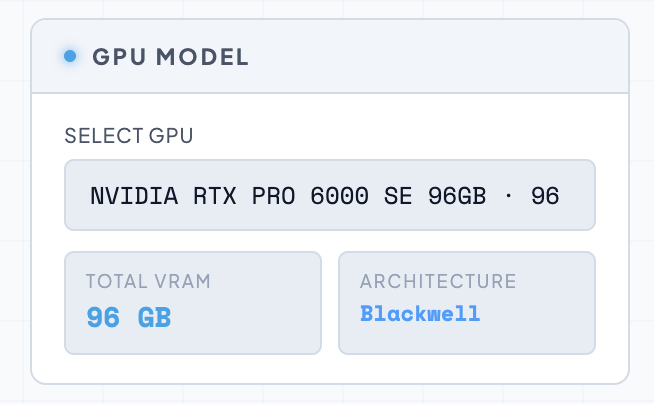Click the word MODEL in panel header
The height and width of the screenshot is (404, 654).
(x=209, y=57)
